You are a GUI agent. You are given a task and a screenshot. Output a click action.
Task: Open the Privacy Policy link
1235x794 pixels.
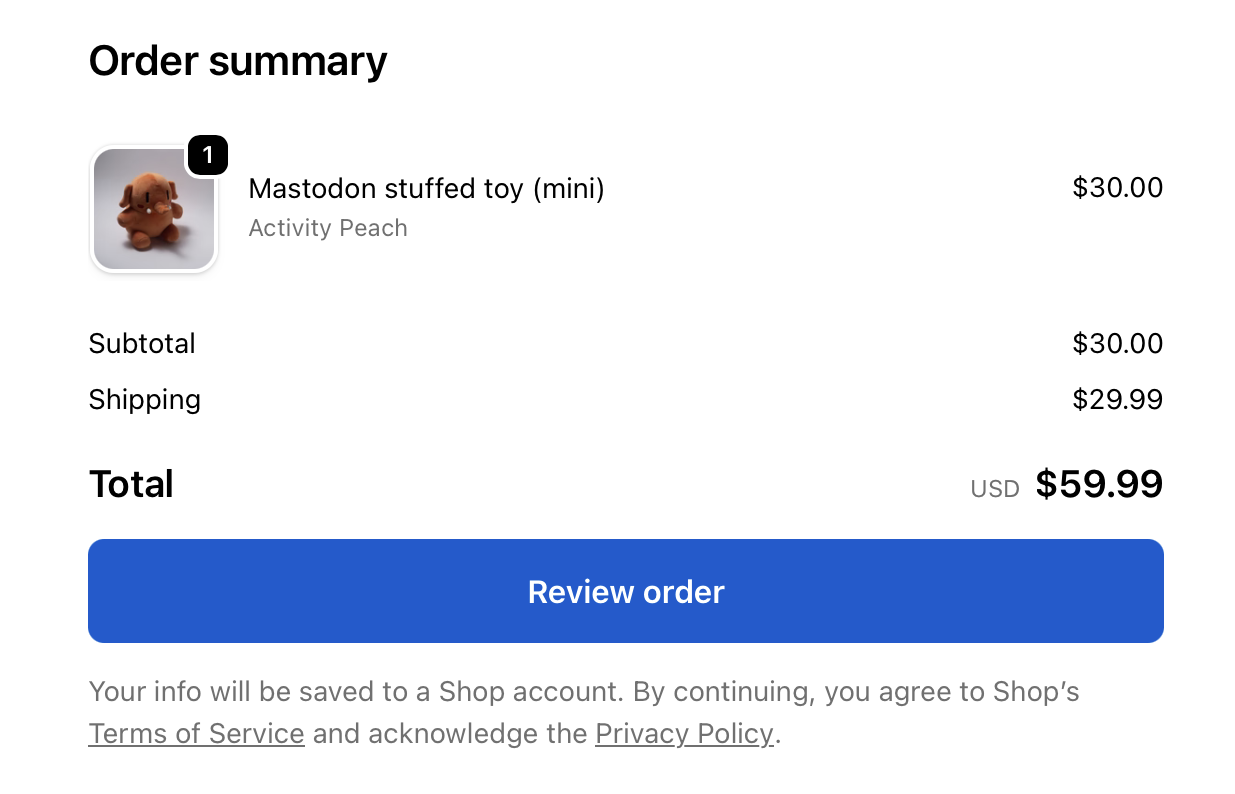coord(684,734)
